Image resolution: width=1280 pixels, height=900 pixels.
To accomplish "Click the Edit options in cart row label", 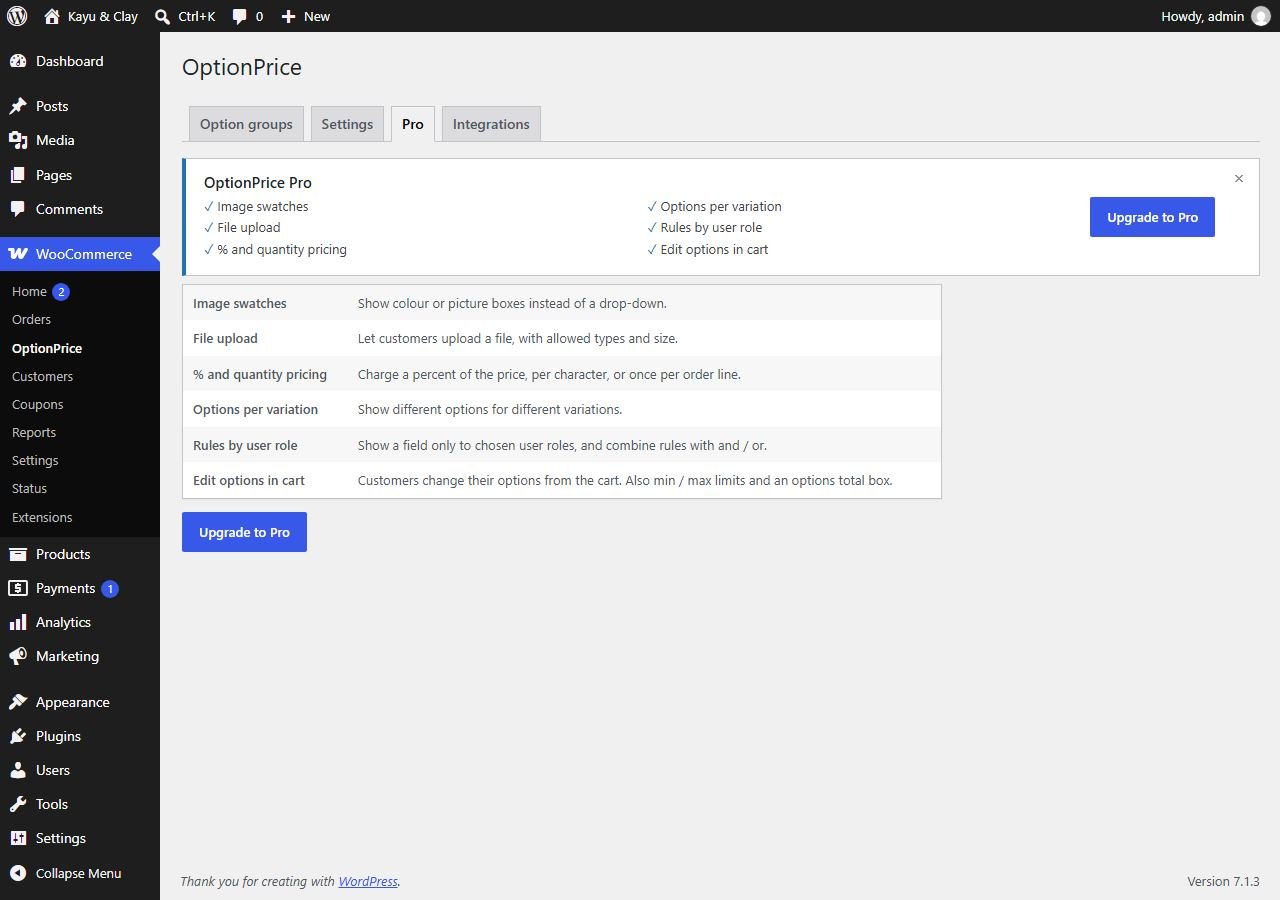I will [249, 480].
